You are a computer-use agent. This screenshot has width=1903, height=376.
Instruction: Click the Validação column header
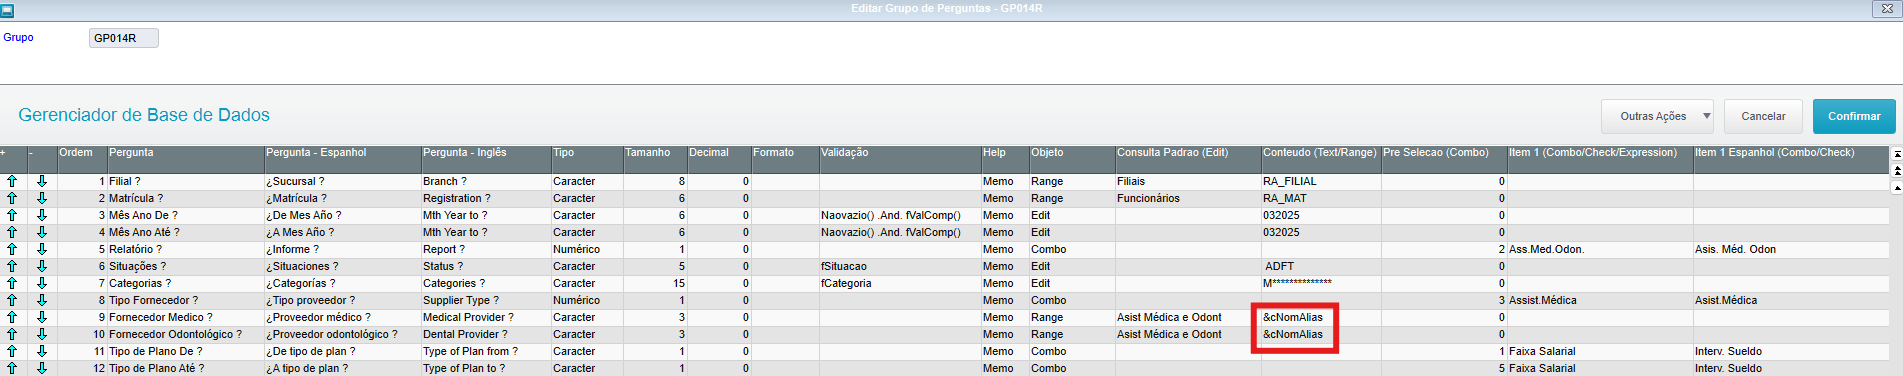tap(900, 153)
